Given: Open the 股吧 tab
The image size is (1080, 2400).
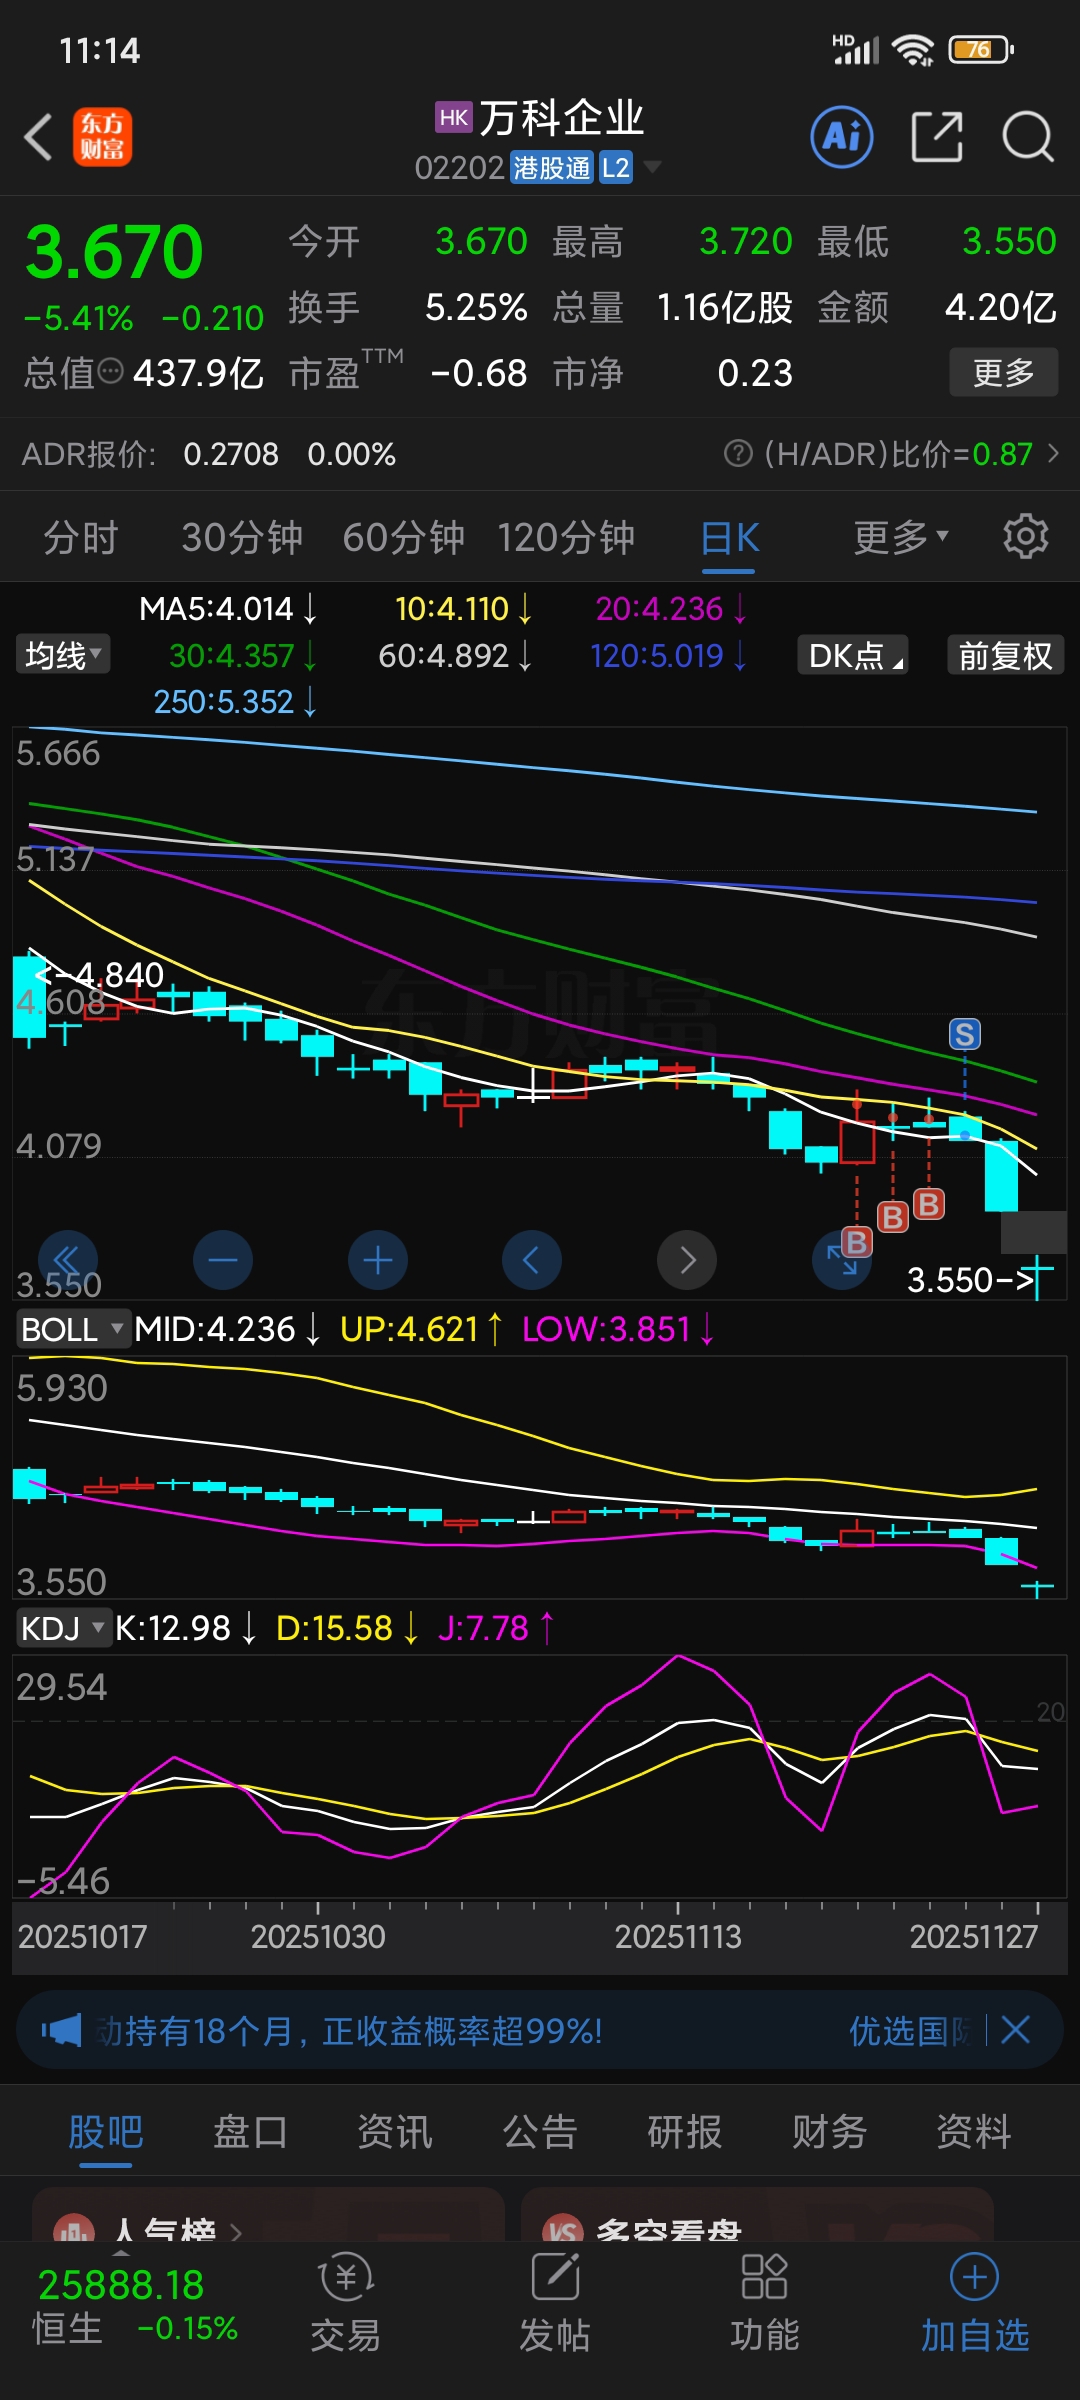Looking at the screenshot, I should [106, 2132].
